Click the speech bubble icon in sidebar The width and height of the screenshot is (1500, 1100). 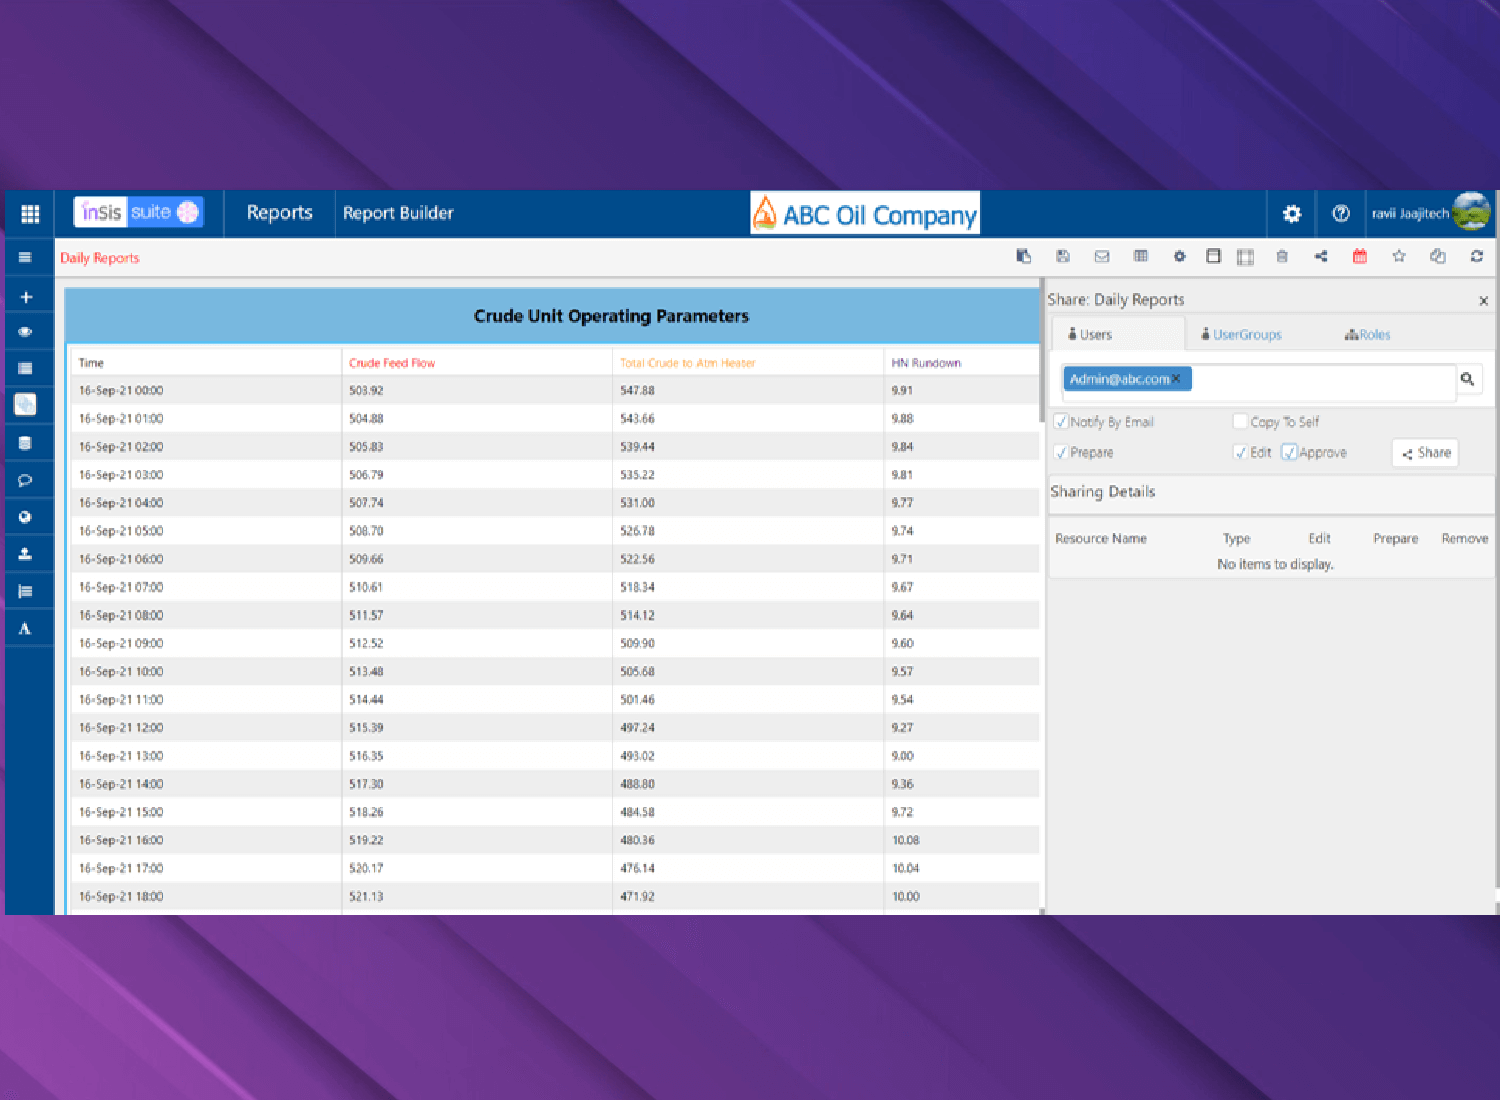pos(26,480)
